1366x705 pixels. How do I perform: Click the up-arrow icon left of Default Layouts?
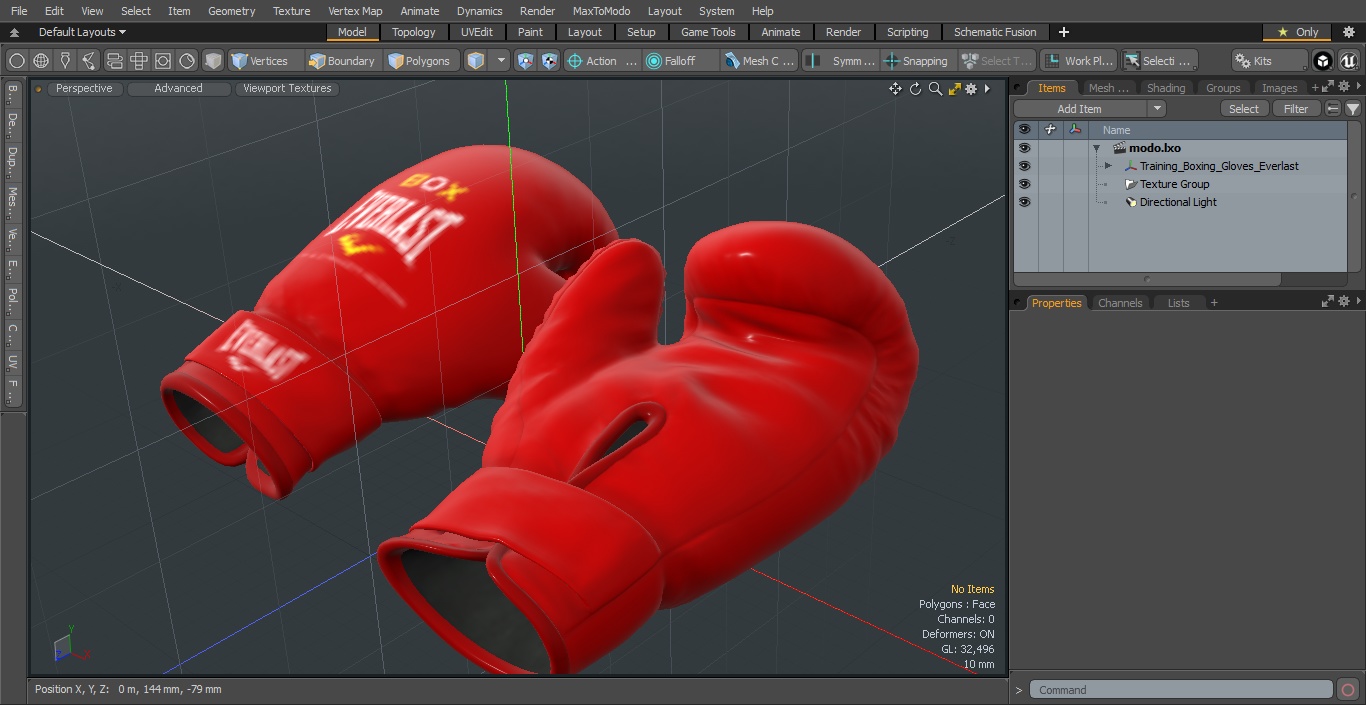[14, 32]
